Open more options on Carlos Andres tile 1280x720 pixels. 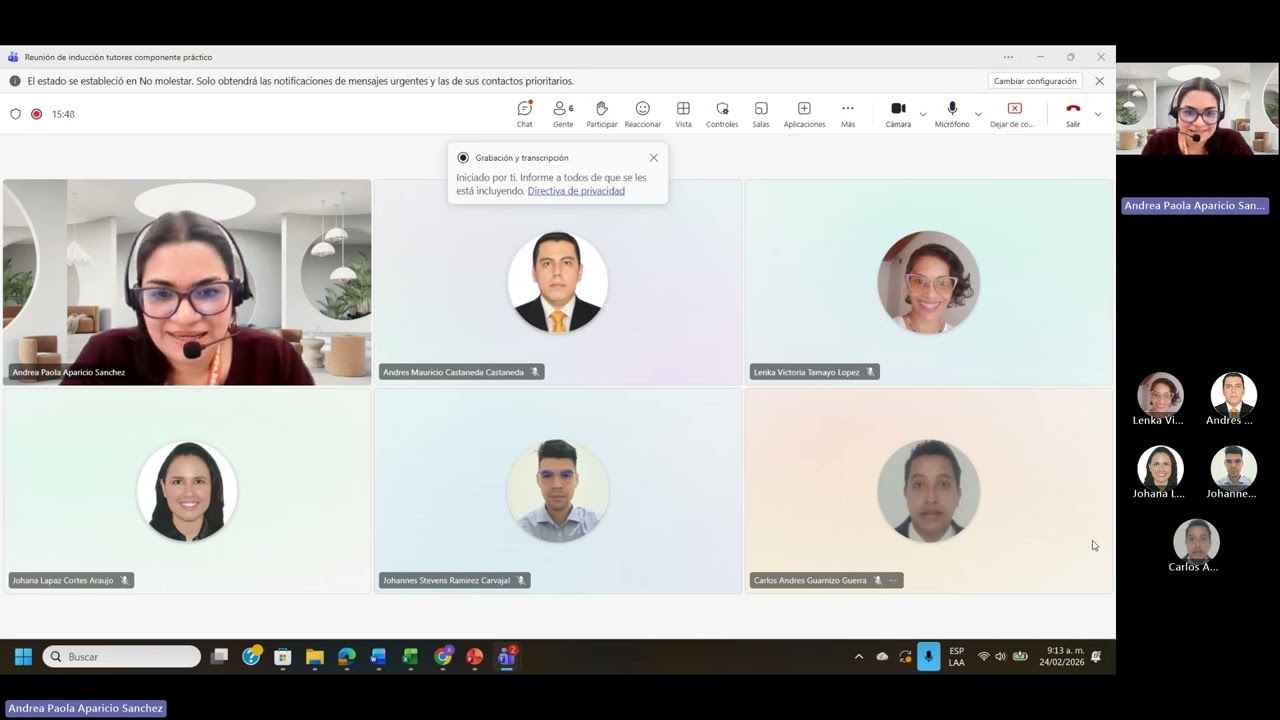(893, 580)
